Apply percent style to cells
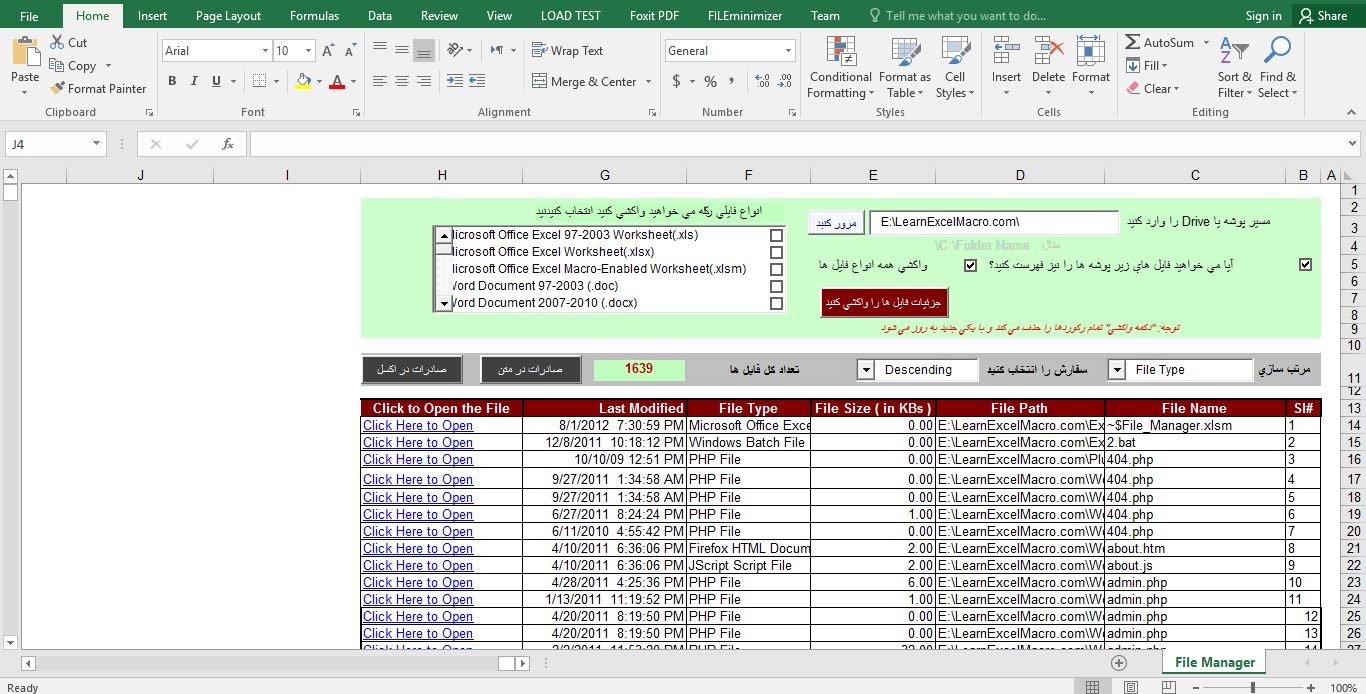 coord(710,81)
